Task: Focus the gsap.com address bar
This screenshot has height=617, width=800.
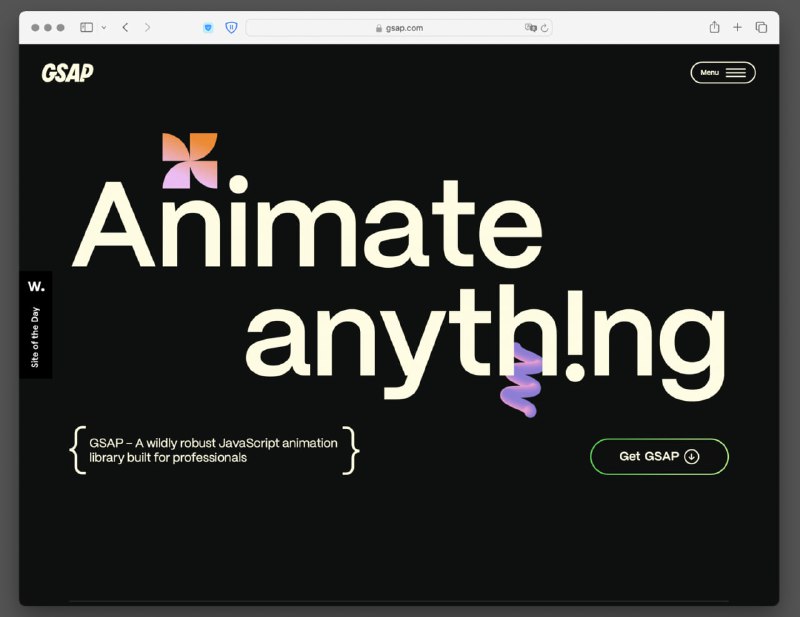Action: point(399,28)
